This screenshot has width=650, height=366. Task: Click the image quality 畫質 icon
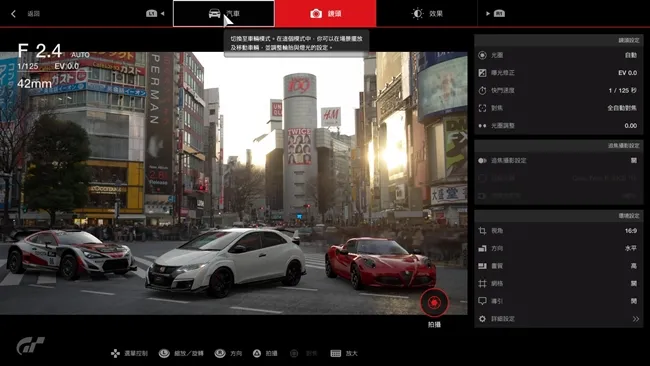[482, 266]
